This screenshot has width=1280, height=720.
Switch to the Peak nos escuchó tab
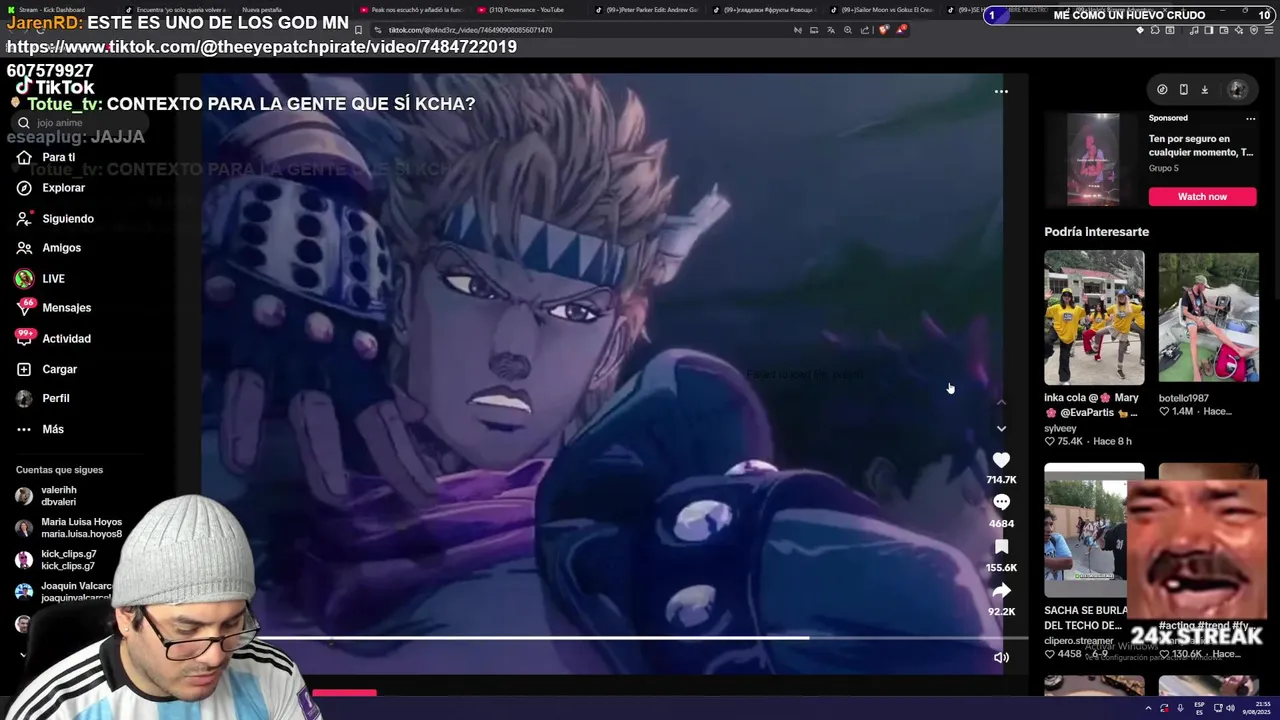[410, 10]
